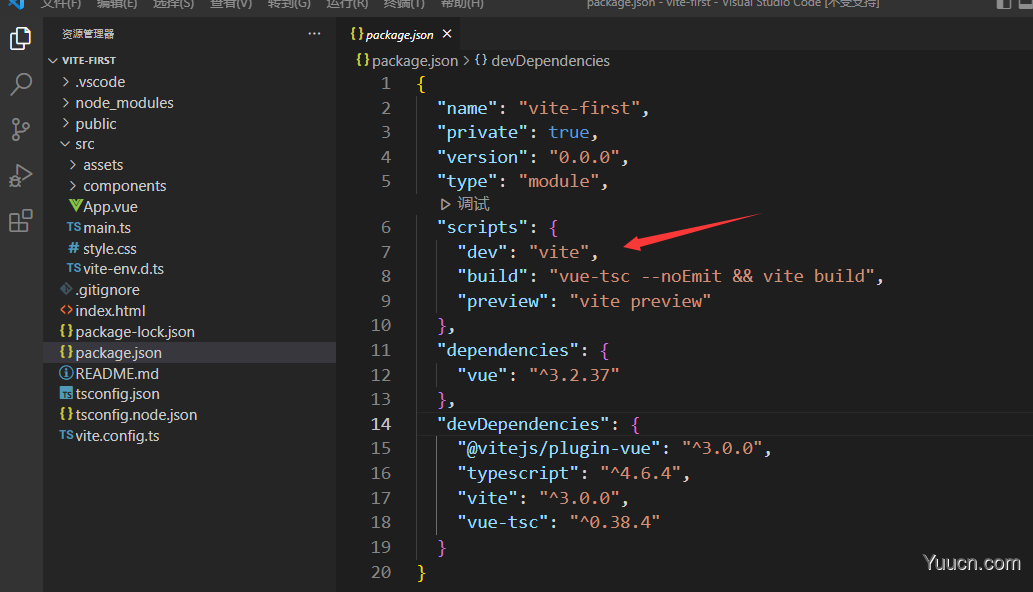Open the Explorer view in activity bar

pyautogui.click(x=20, y=39)
